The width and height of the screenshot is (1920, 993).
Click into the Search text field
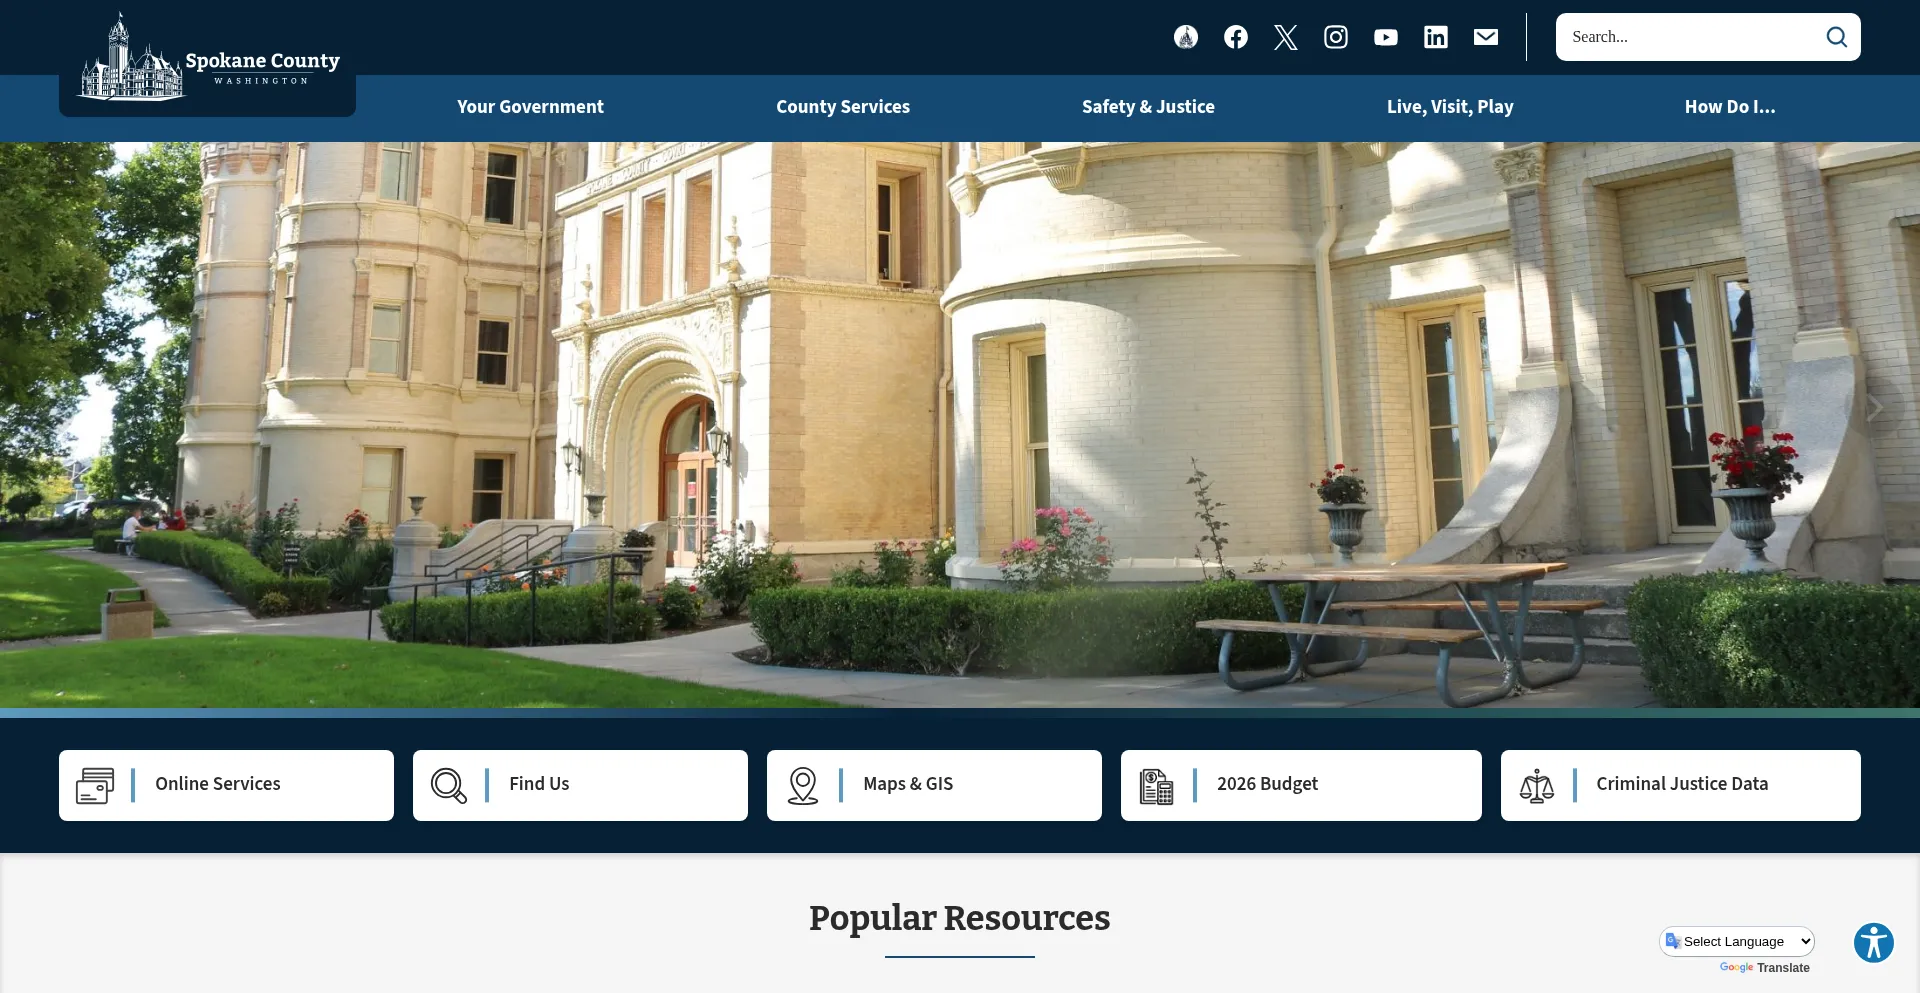pyautogui.click(x=1690, y=37)
